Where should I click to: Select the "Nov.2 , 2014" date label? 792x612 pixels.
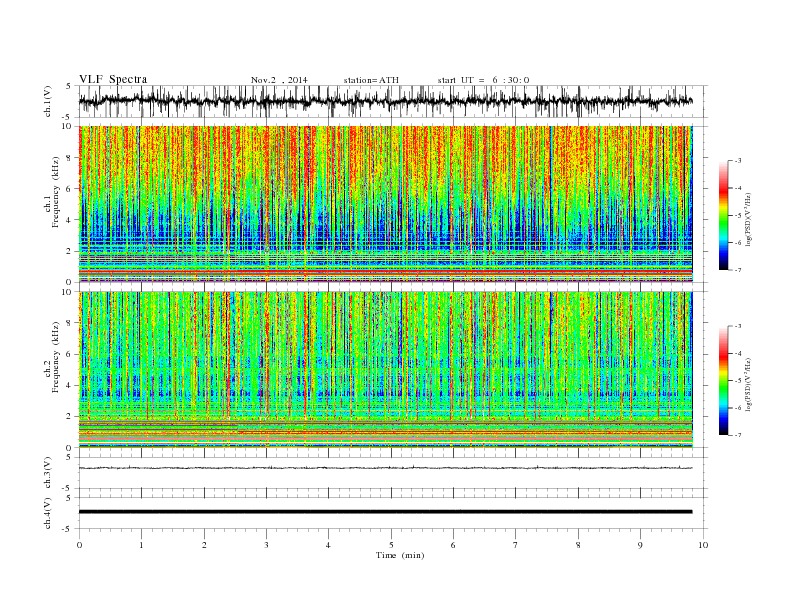point(279,80)
